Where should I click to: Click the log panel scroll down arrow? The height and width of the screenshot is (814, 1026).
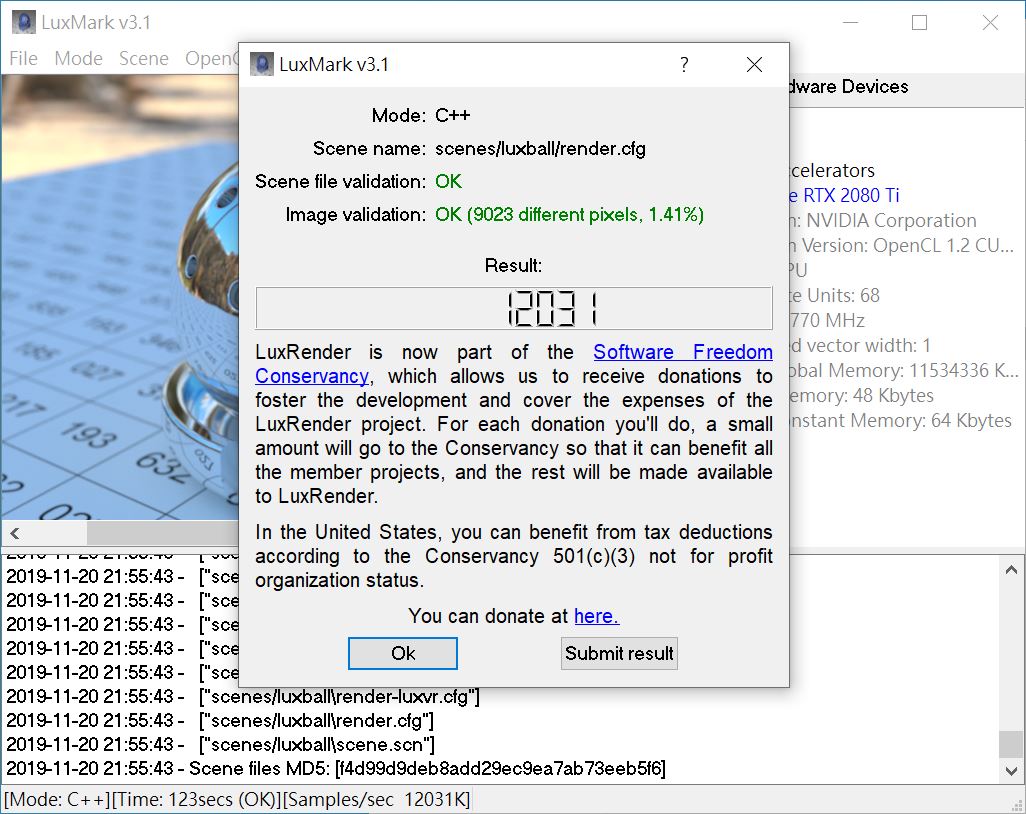(1011, 770)
